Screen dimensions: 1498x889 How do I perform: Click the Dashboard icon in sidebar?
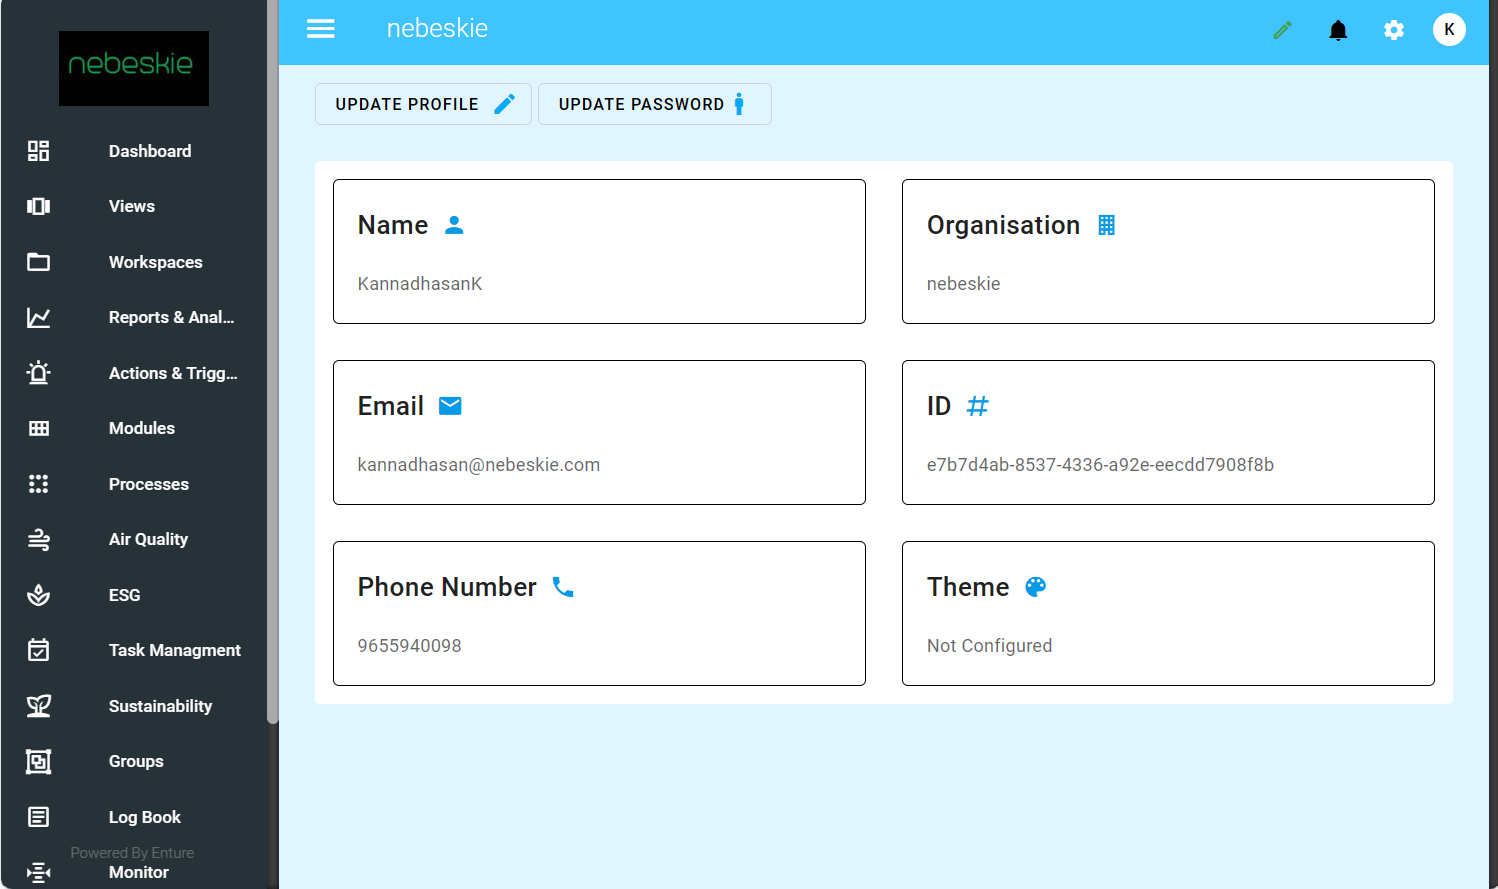point(39,151)
